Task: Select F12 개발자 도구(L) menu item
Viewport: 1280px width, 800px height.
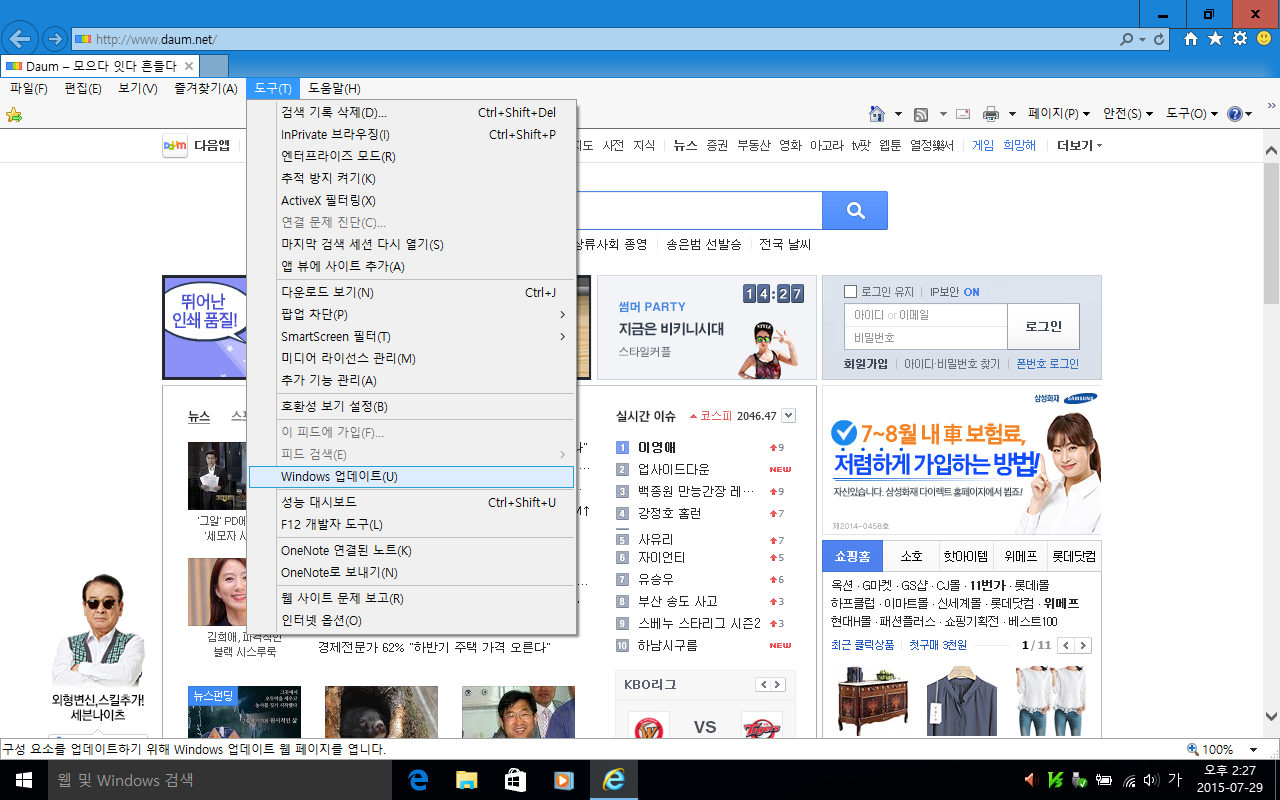Action: (x=411, y=525)
